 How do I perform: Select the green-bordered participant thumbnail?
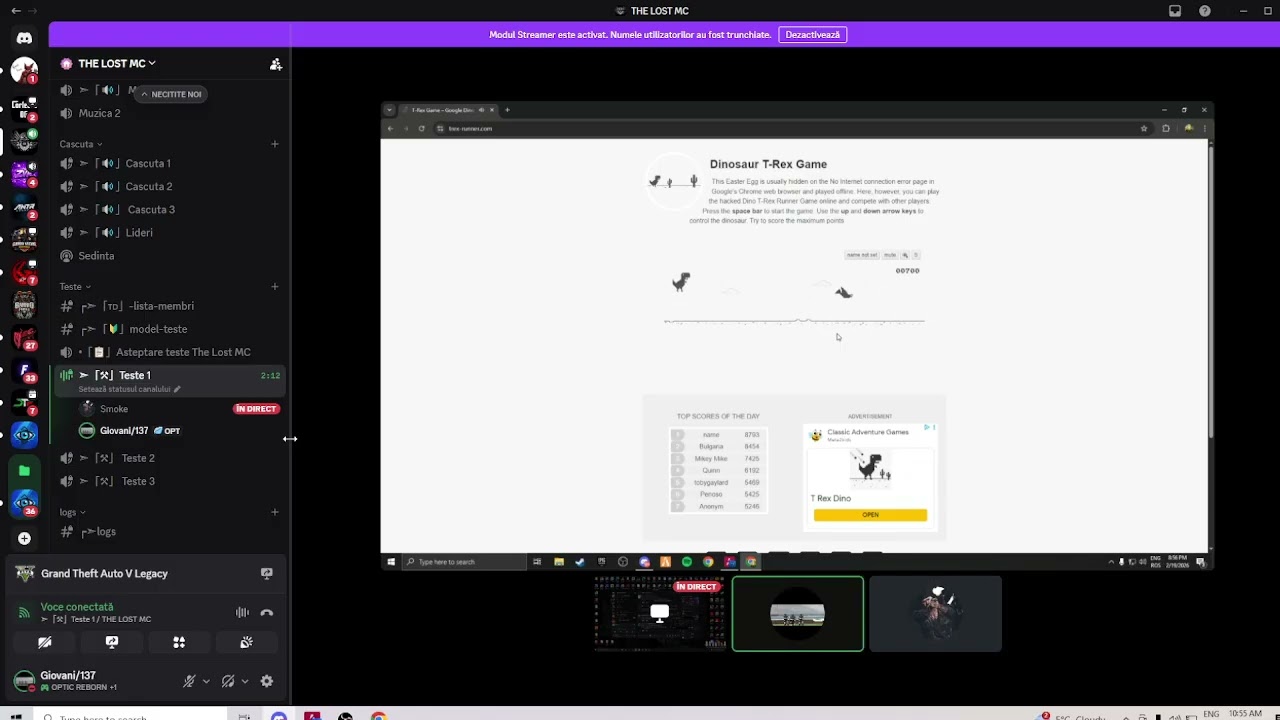click(798, 614)
